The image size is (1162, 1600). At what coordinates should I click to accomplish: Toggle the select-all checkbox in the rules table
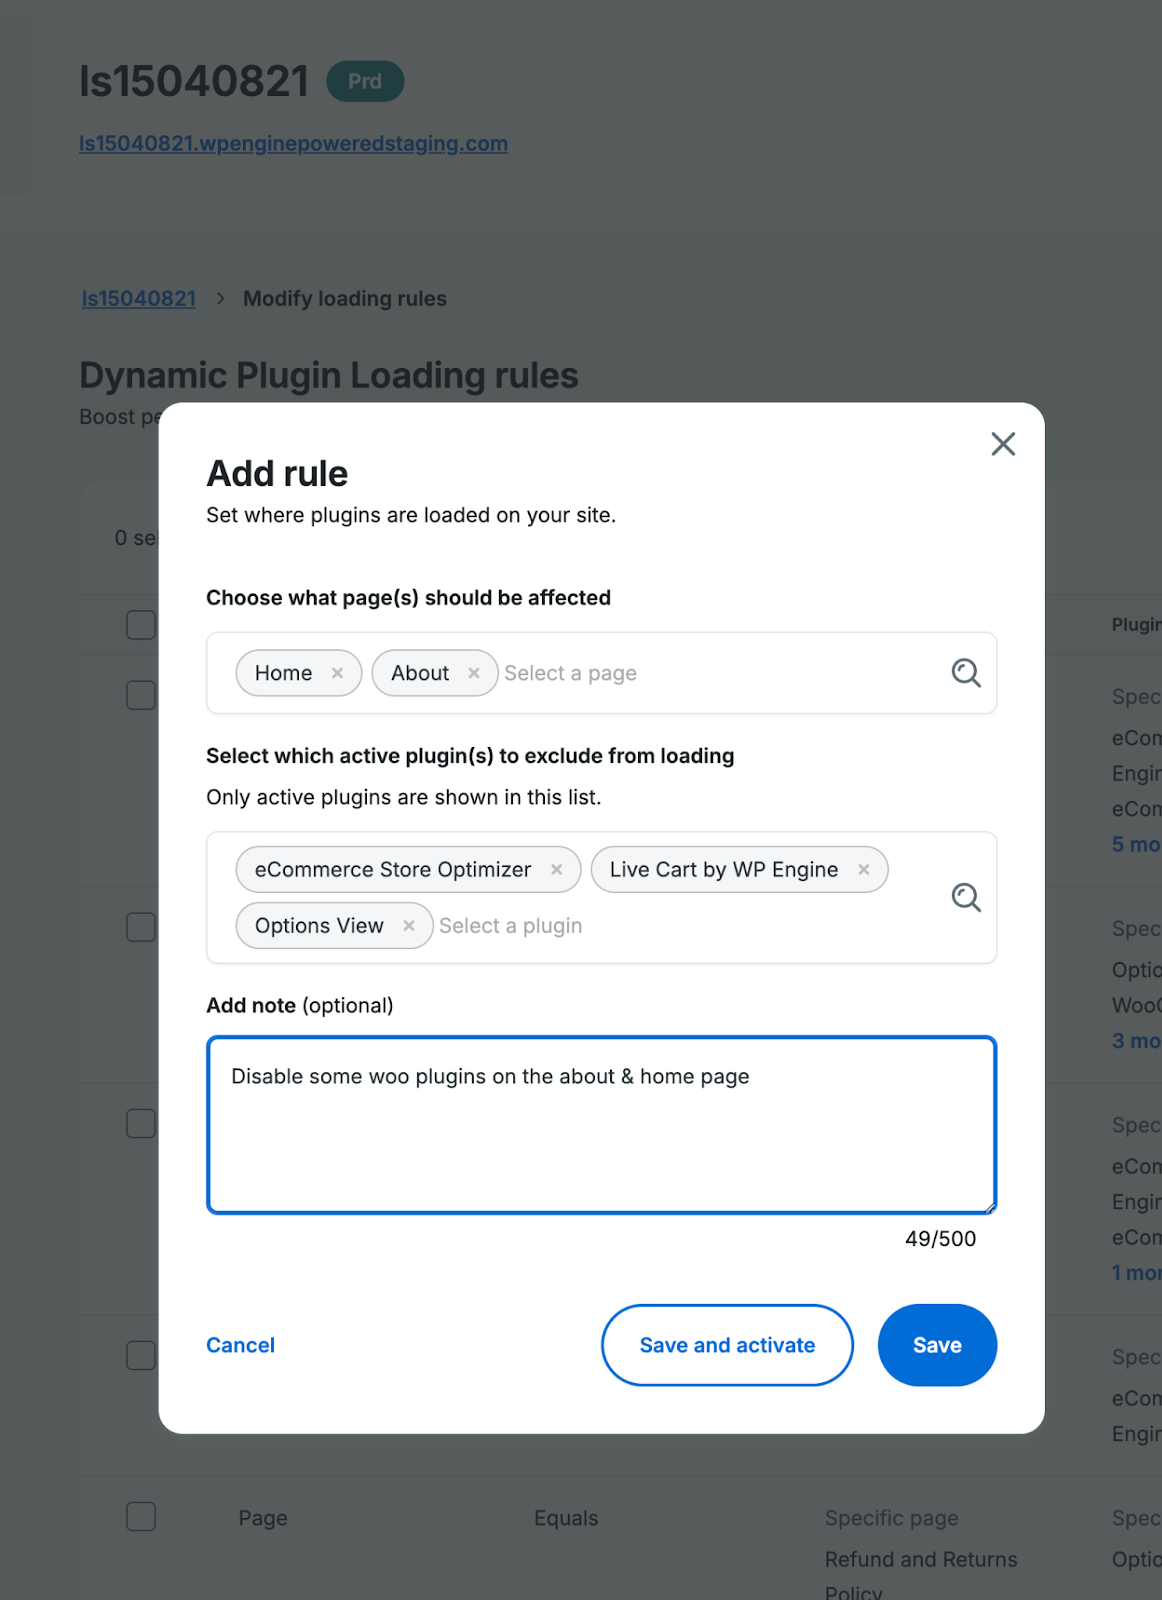pyautogui.click(x=140, y=624)
